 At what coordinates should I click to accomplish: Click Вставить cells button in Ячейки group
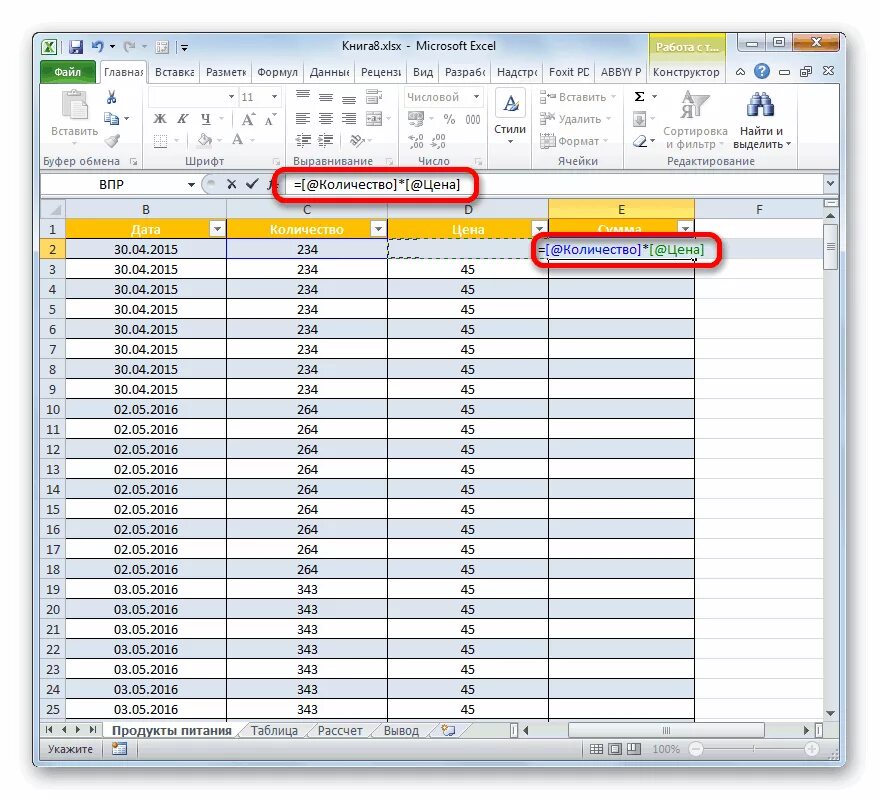[x=577, y=97]
